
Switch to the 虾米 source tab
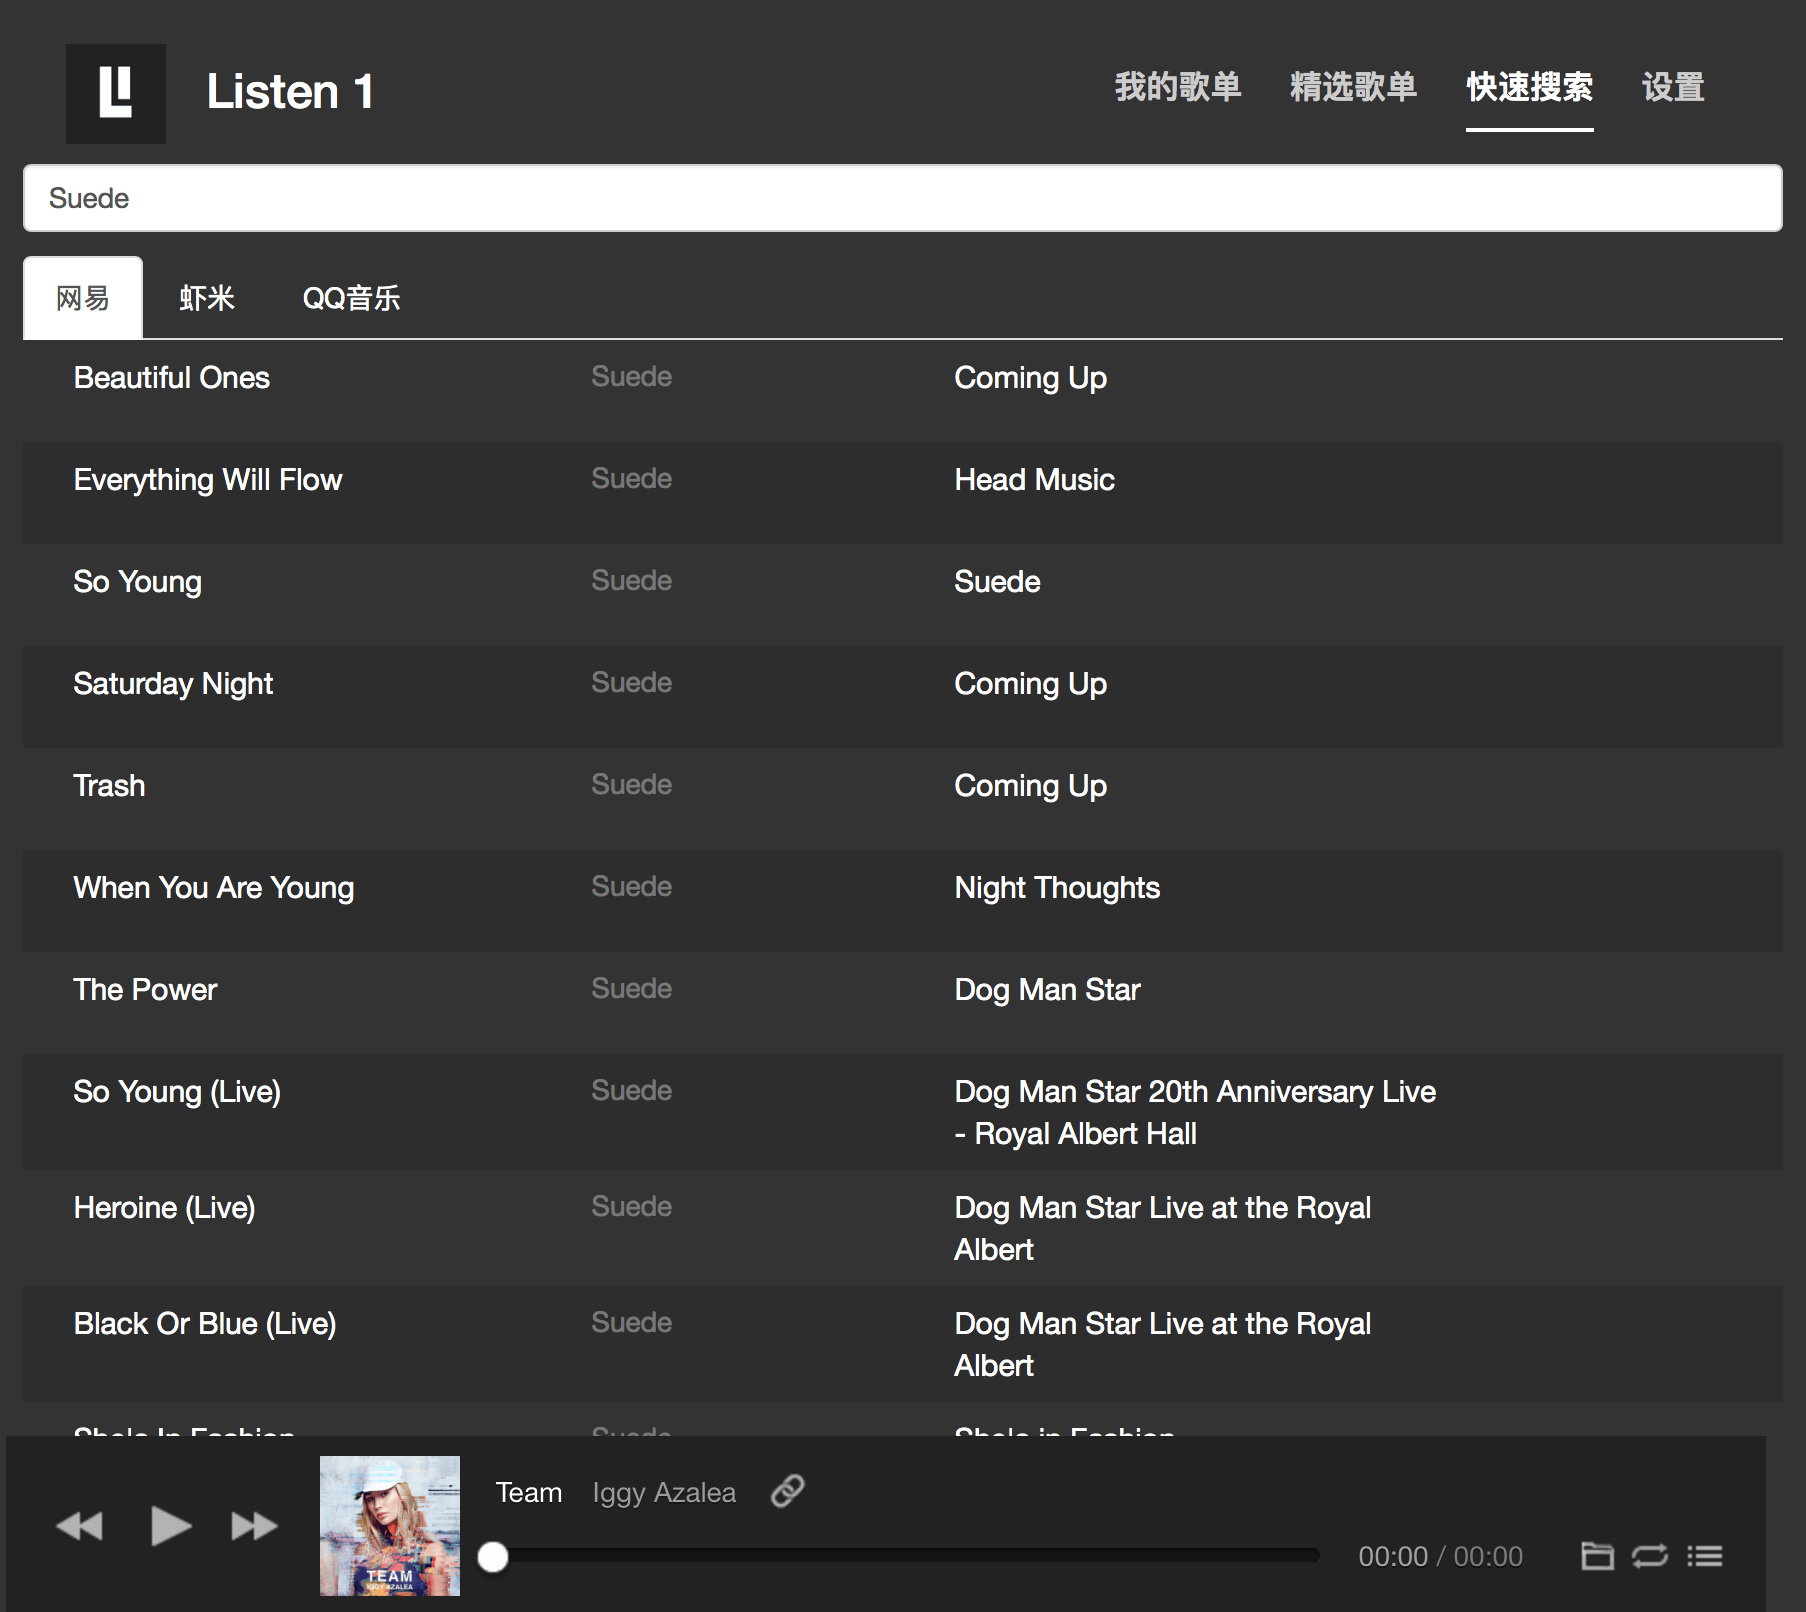coord(207,298)
